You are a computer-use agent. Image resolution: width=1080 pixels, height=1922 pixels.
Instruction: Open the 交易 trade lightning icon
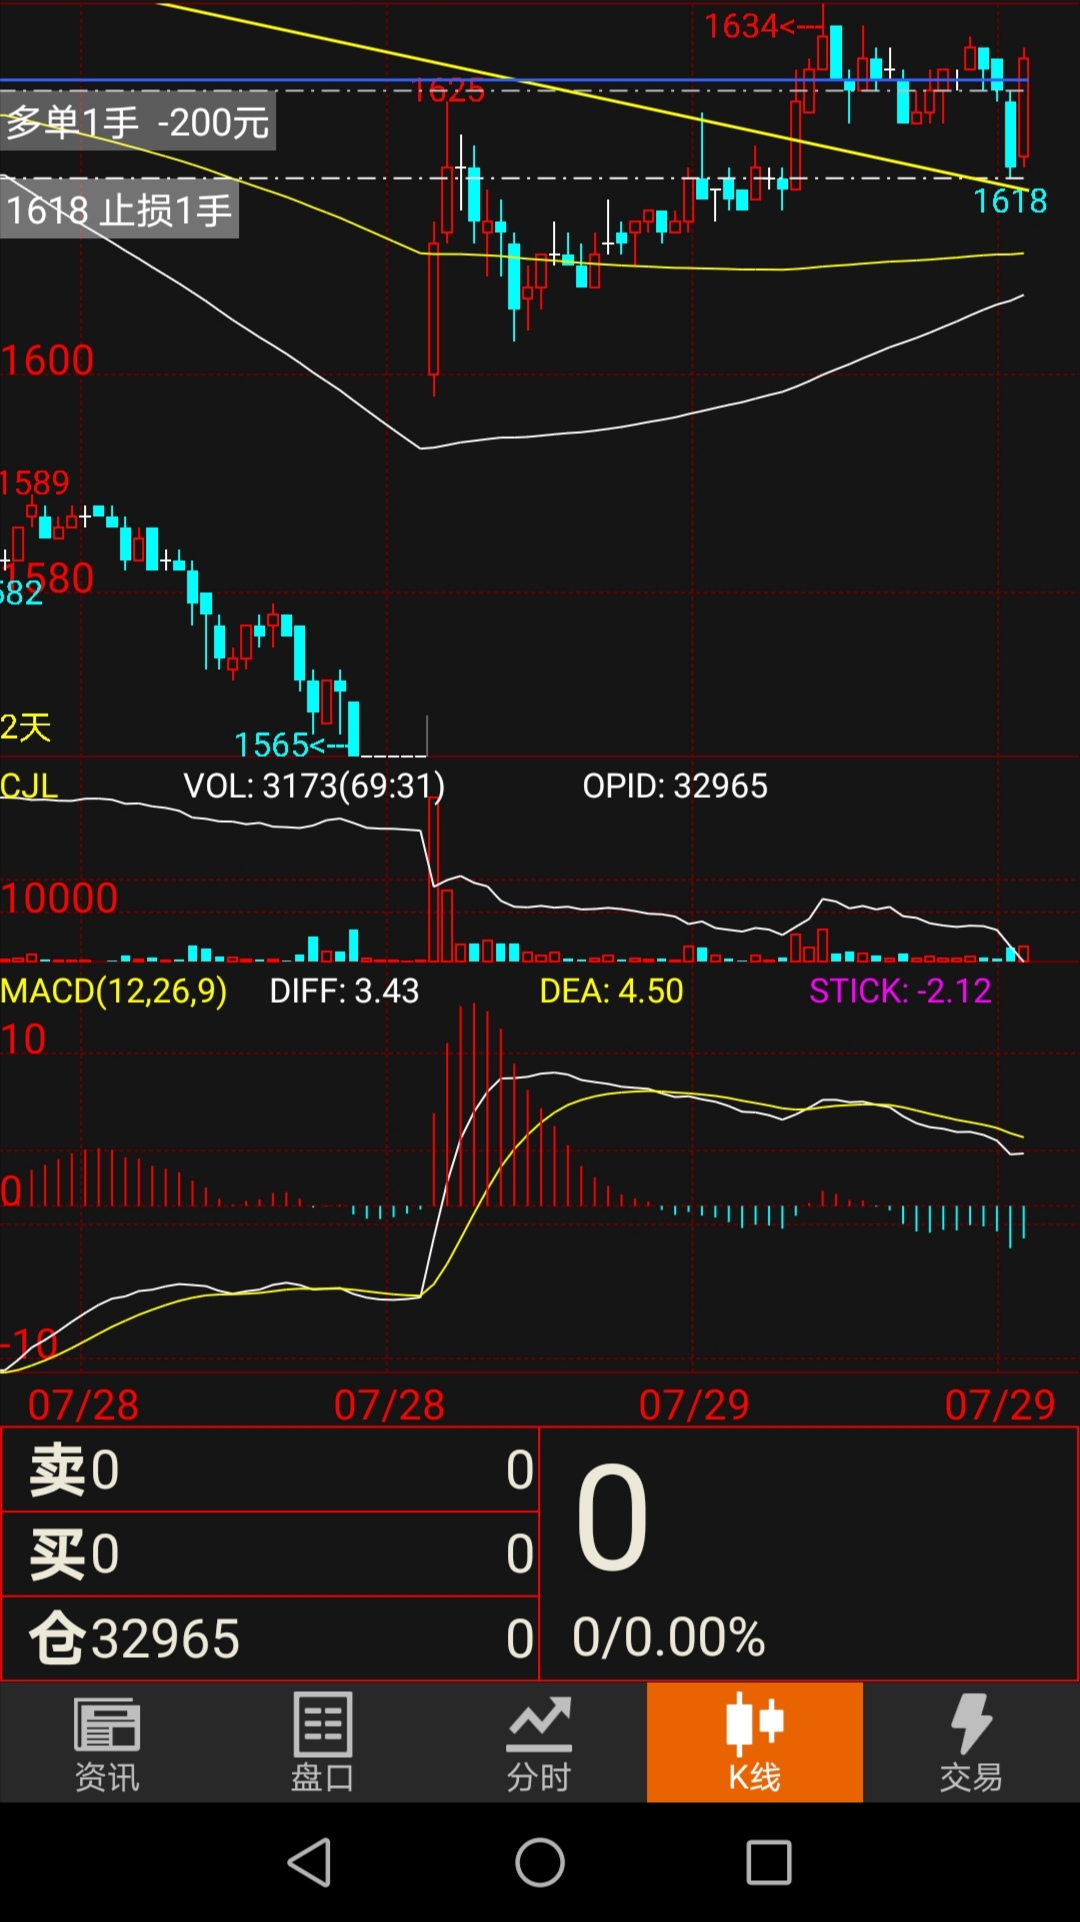click(x=970, y=1742)
